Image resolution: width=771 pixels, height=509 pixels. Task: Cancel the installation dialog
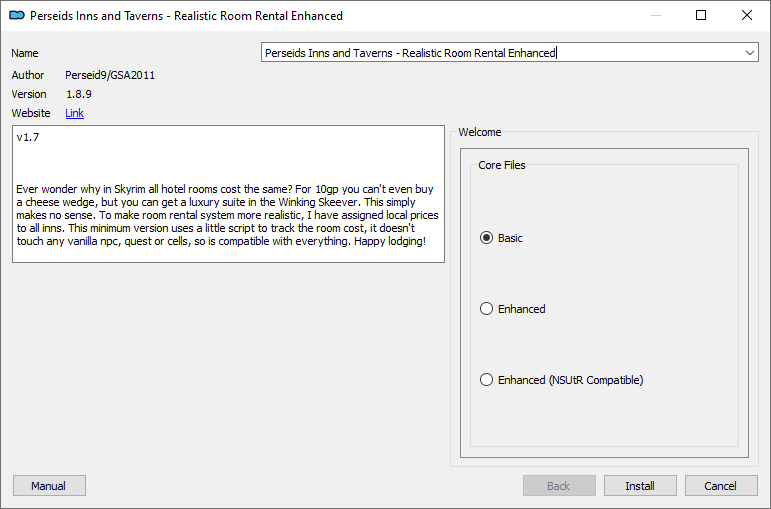pyautogui.click(x=721, y=486)
